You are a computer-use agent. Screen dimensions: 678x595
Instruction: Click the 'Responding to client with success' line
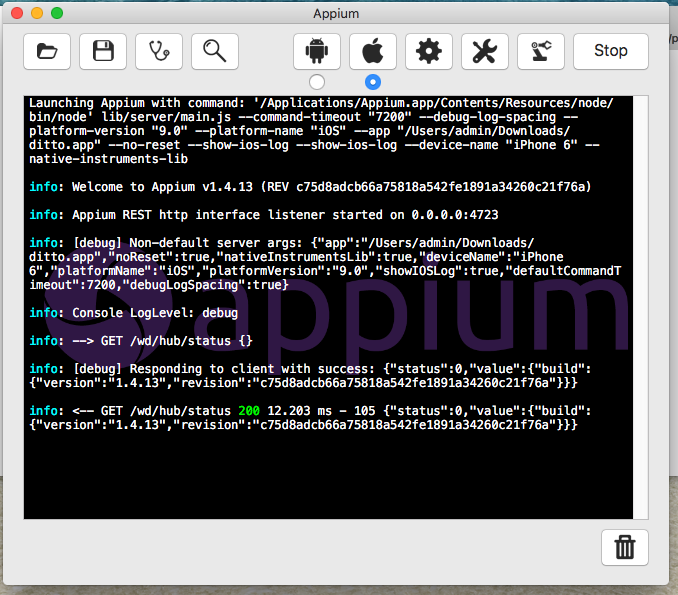[310, 375]
